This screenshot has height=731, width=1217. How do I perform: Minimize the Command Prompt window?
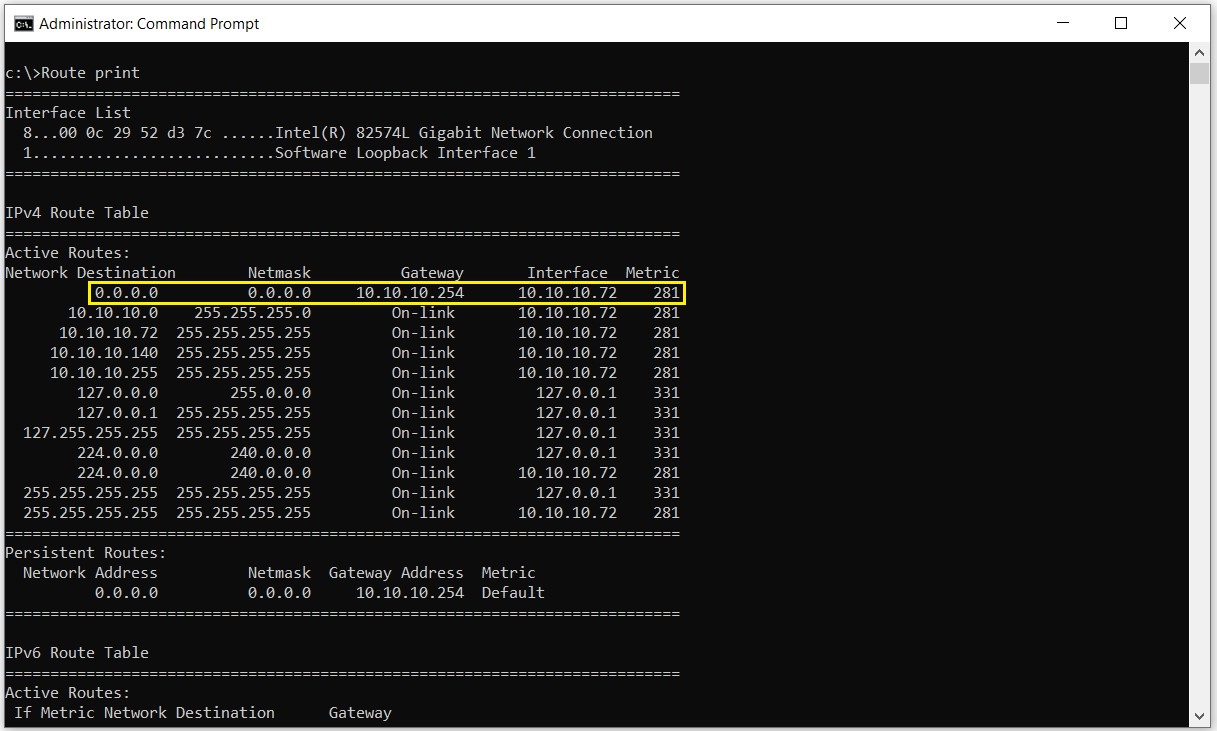[1063, 24]
